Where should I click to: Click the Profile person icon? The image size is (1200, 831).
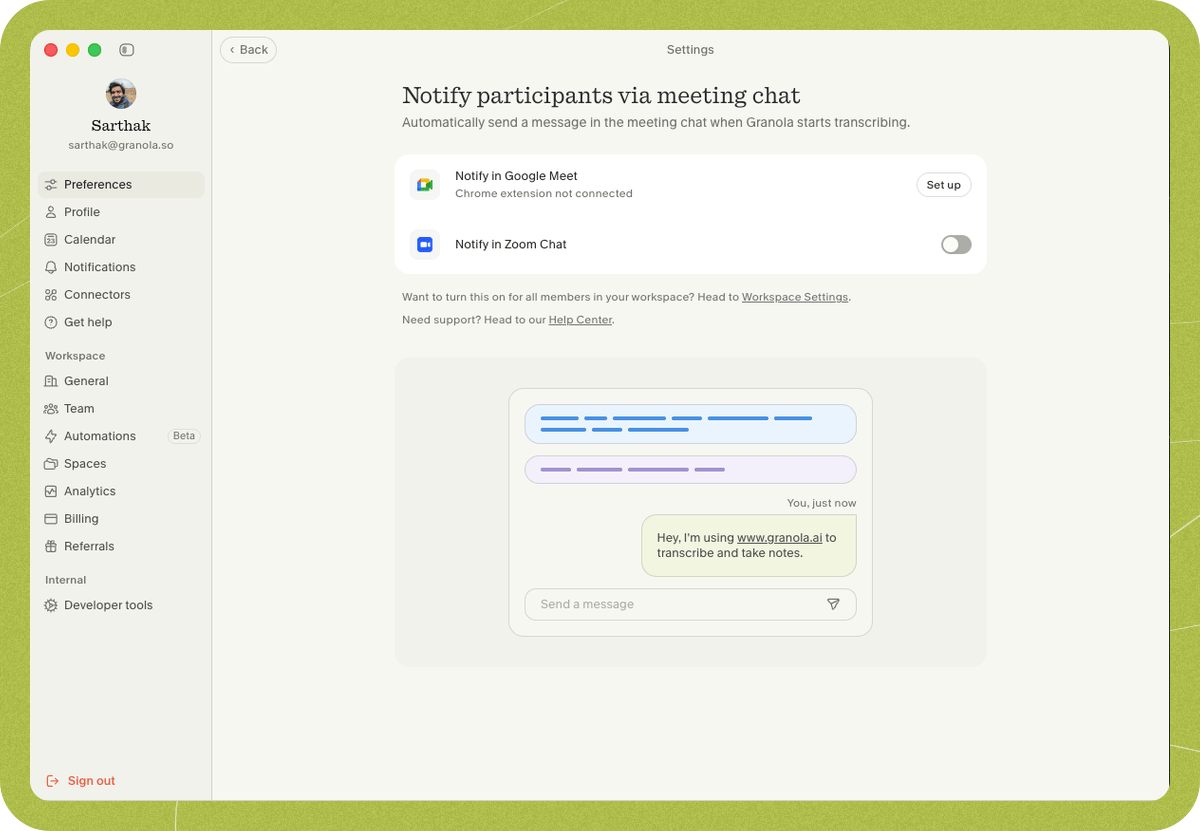click(x=51, y=212)
